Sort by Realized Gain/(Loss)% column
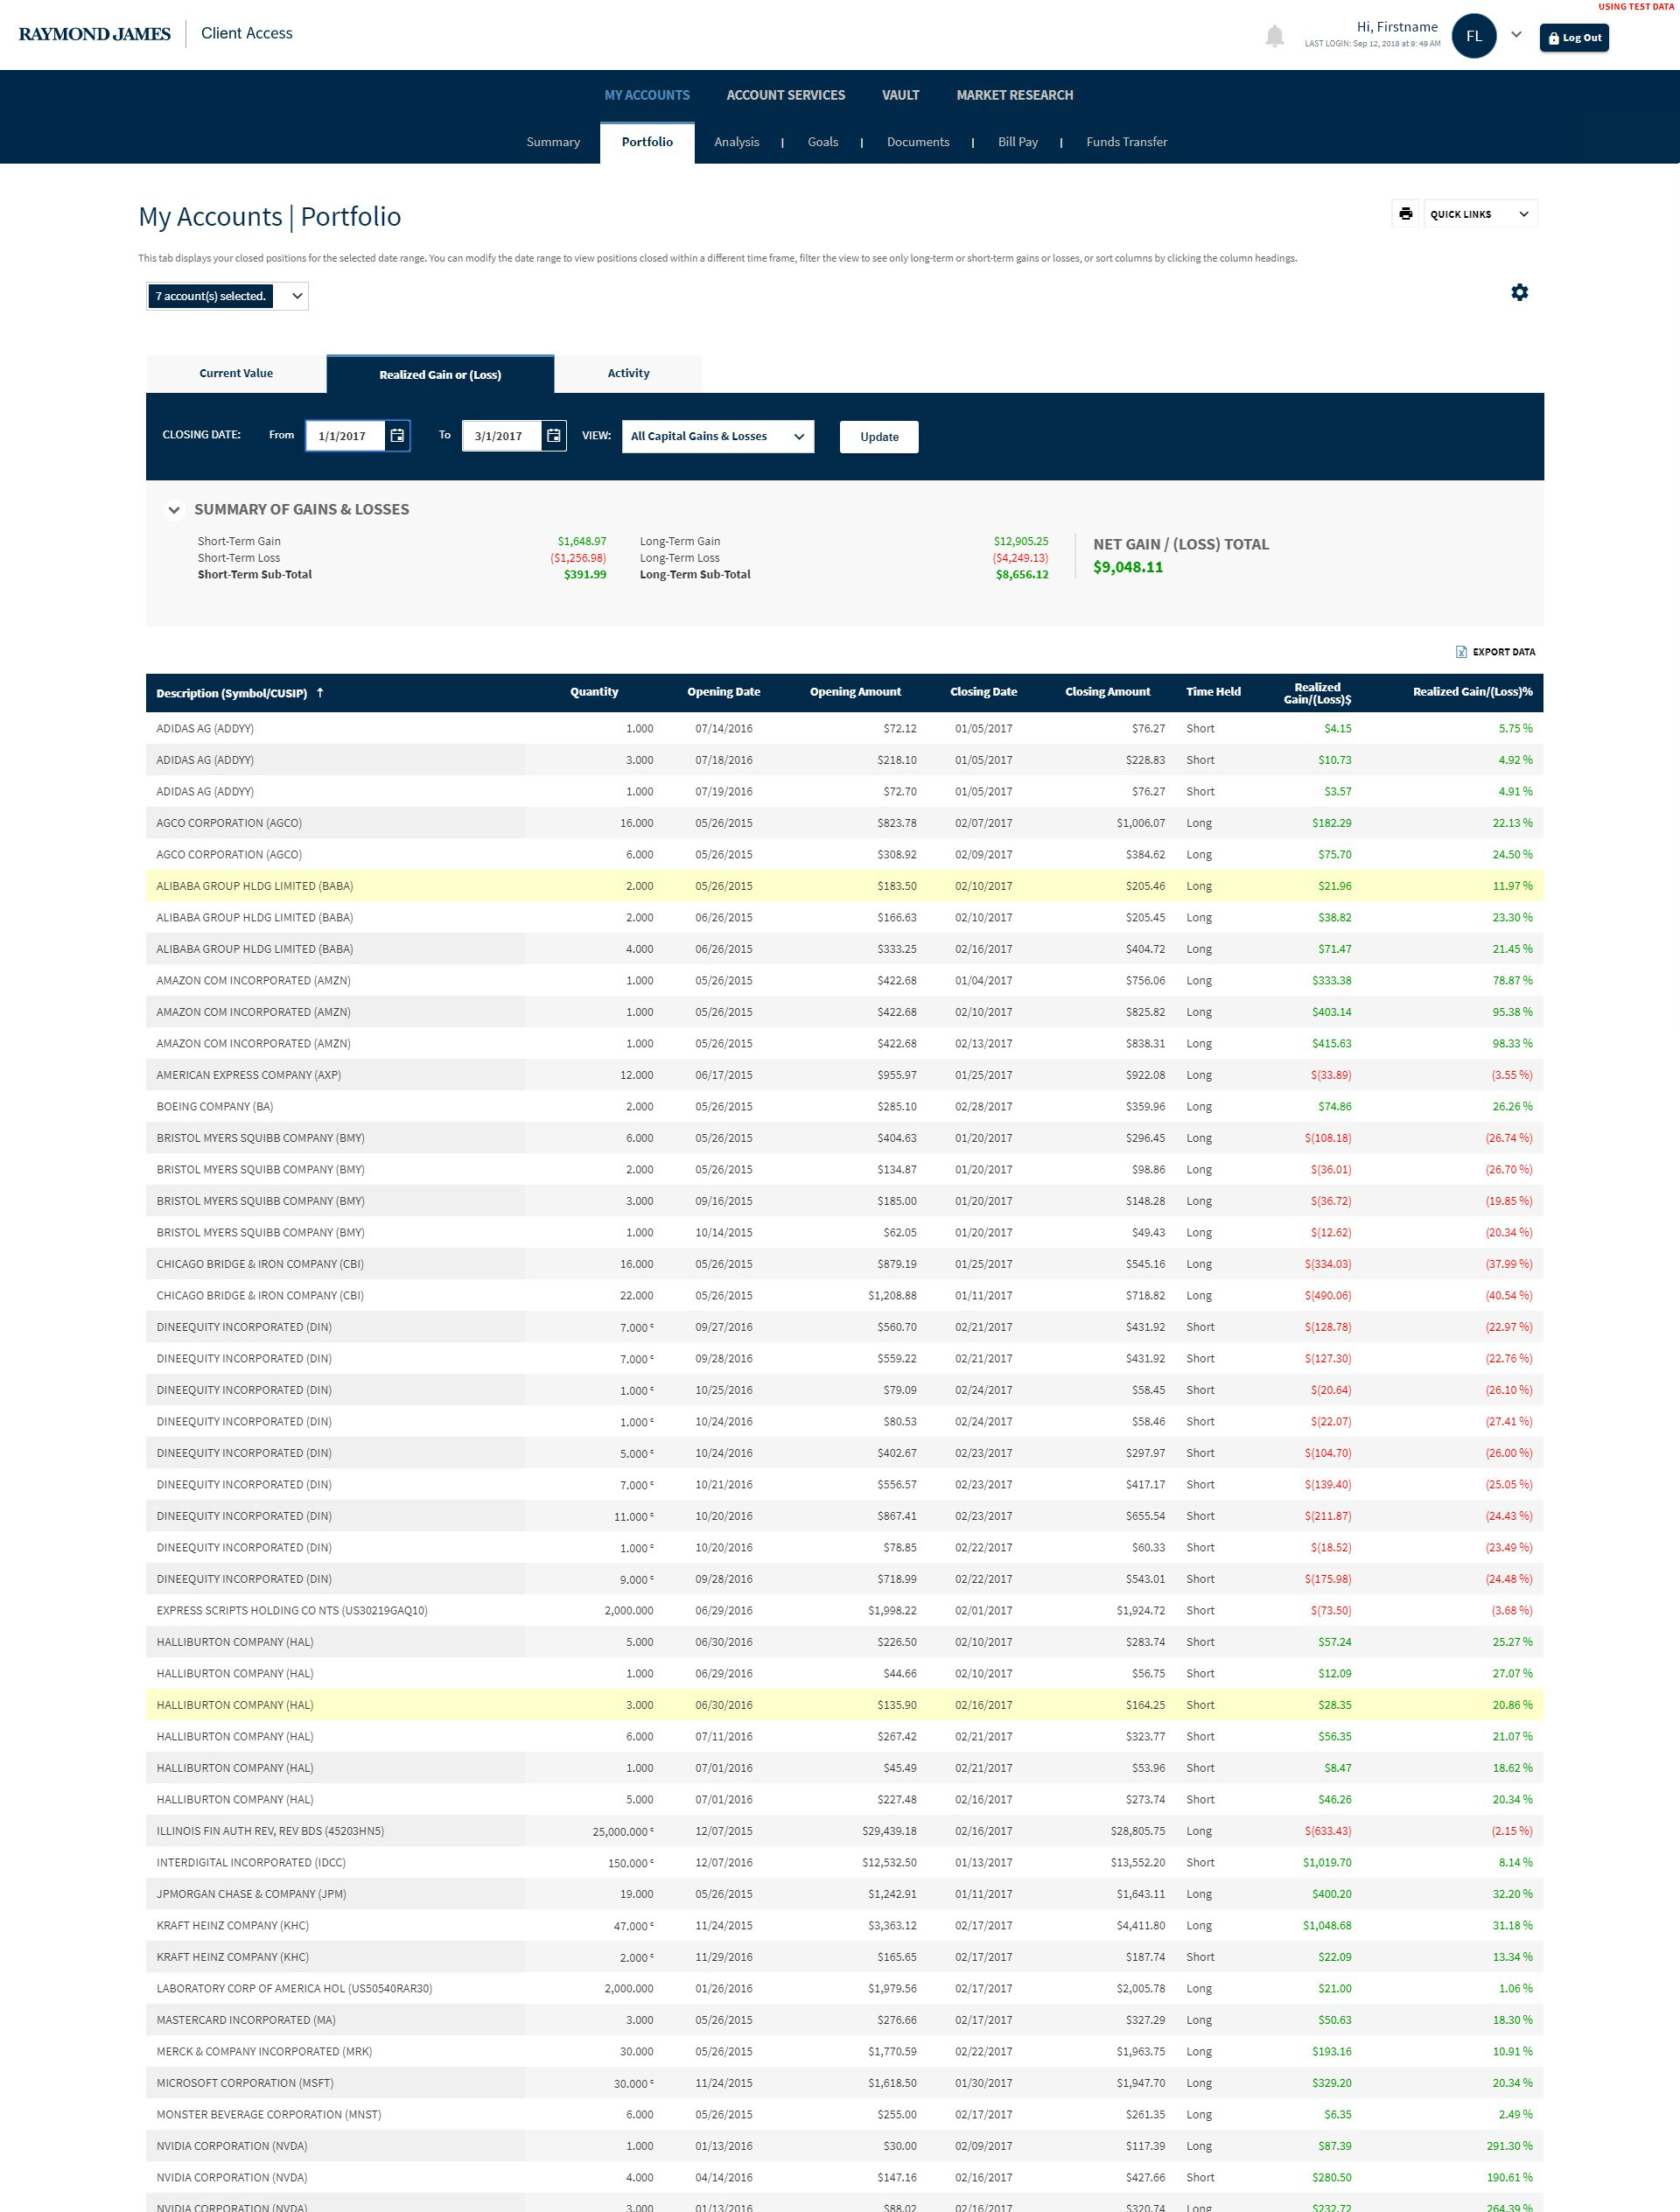 tap(1472, 692)
